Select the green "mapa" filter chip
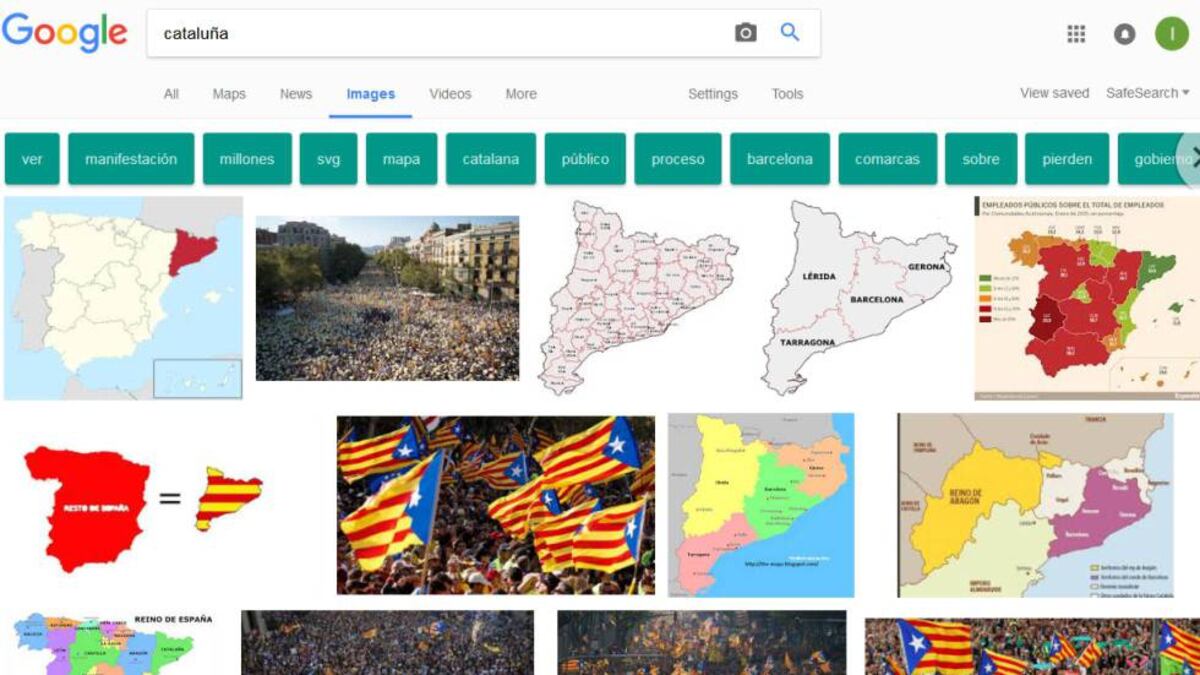The height and width of the screenshot is (675, 1200). (x=401, y=159)
